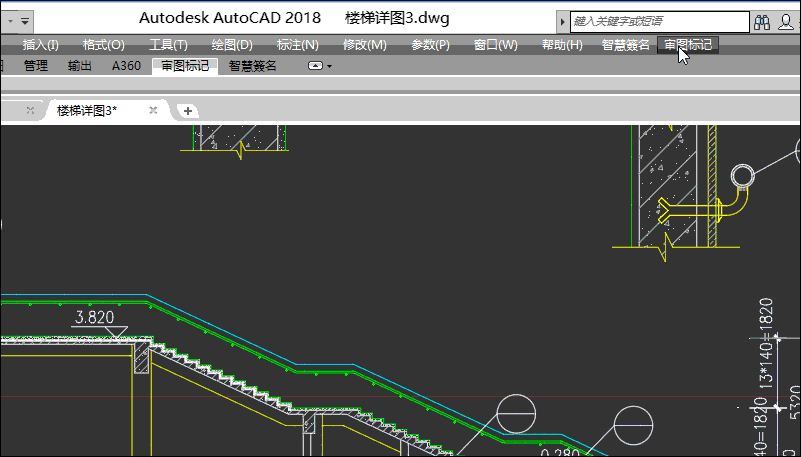Open a new drawing tab with plus
The width and height of the screenshot is (801, 457).
[x=187, y=110]
